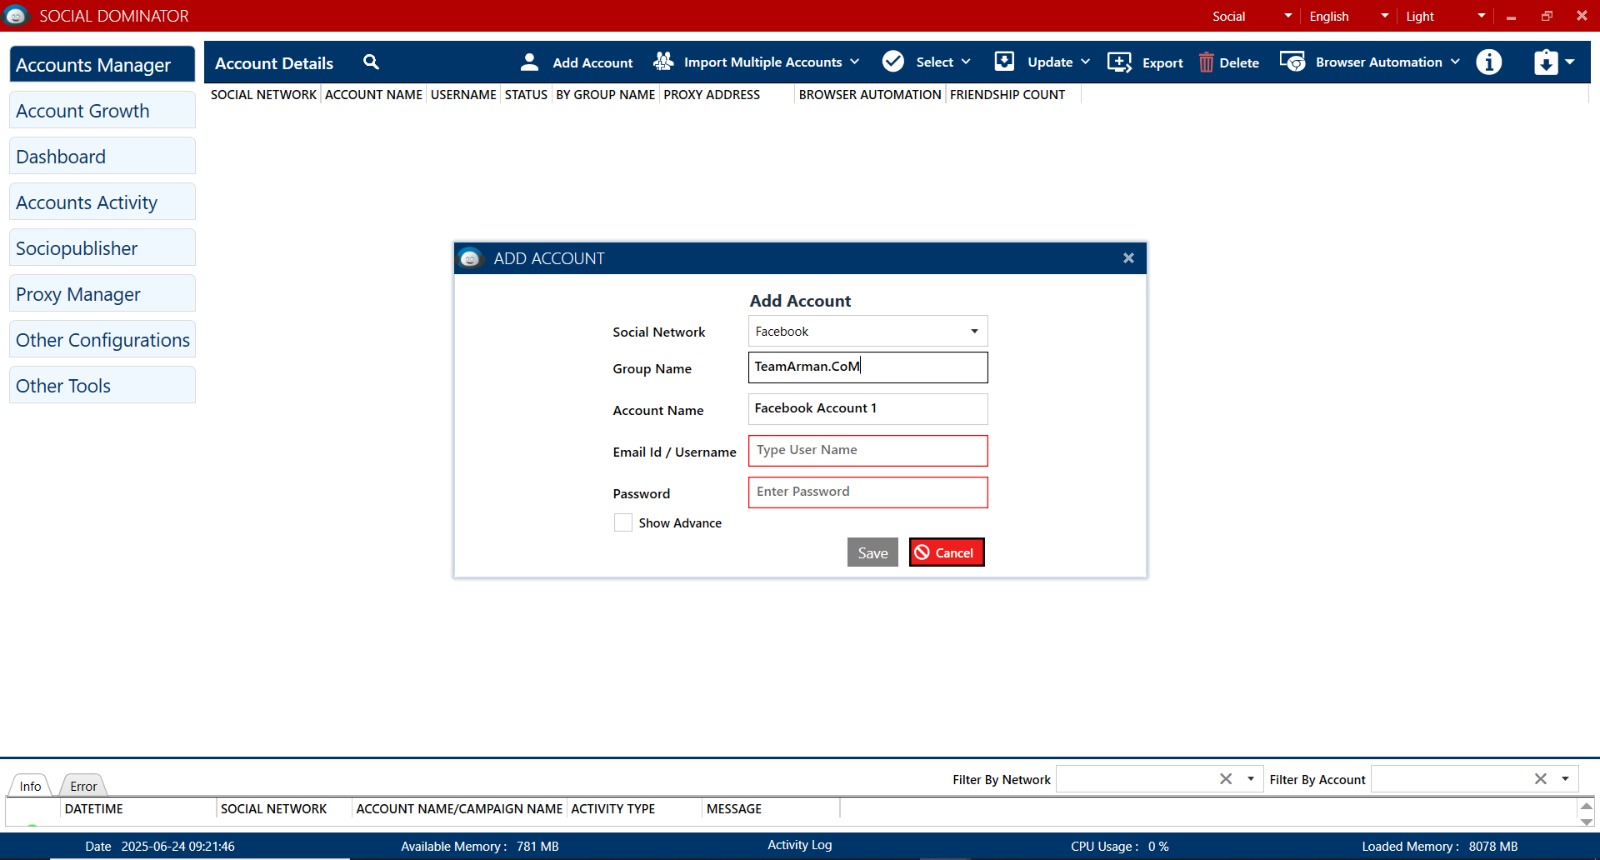
Task: Open the Filter By Account dropdown arrow
Action: [x=1566, y=779]
